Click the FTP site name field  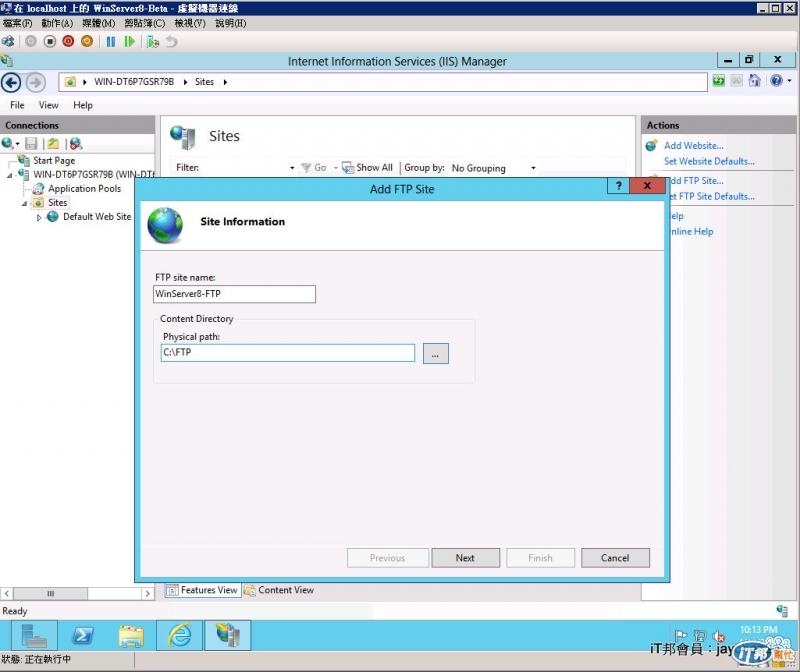point(234,294)
